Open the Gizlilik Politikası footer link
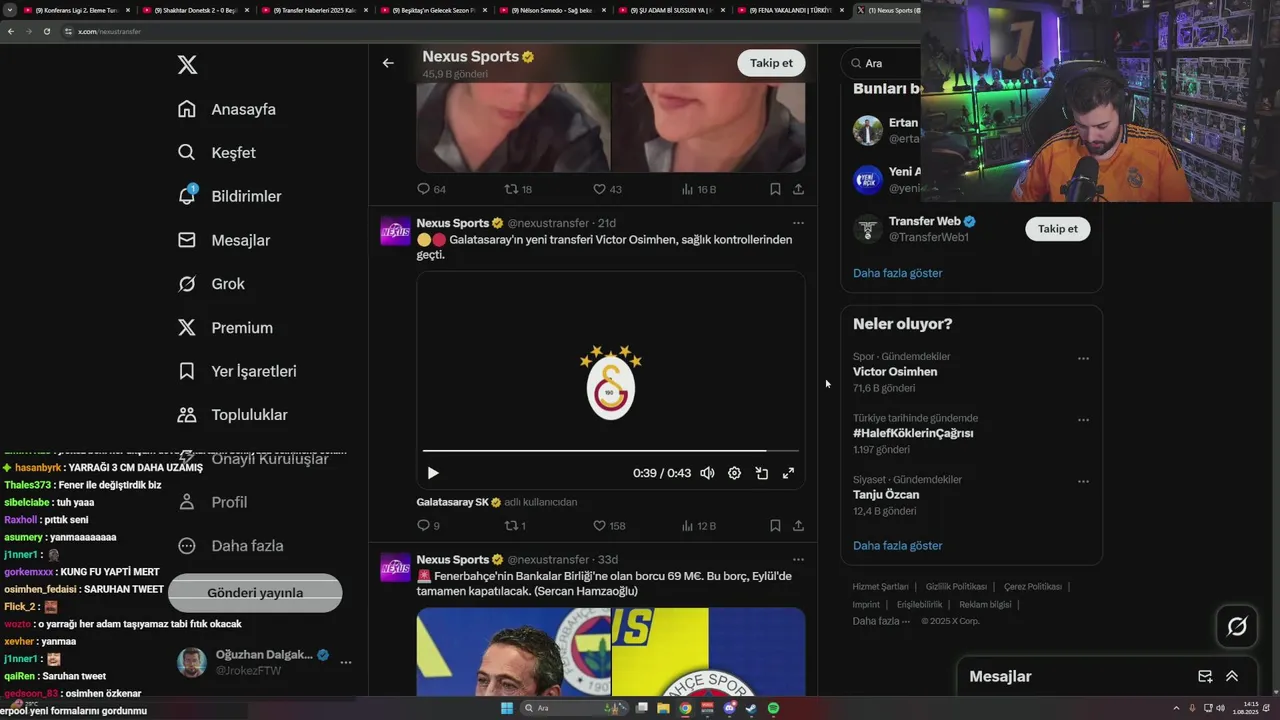Viewport: 1280px width, 720px height. click(x=956, y=587)
